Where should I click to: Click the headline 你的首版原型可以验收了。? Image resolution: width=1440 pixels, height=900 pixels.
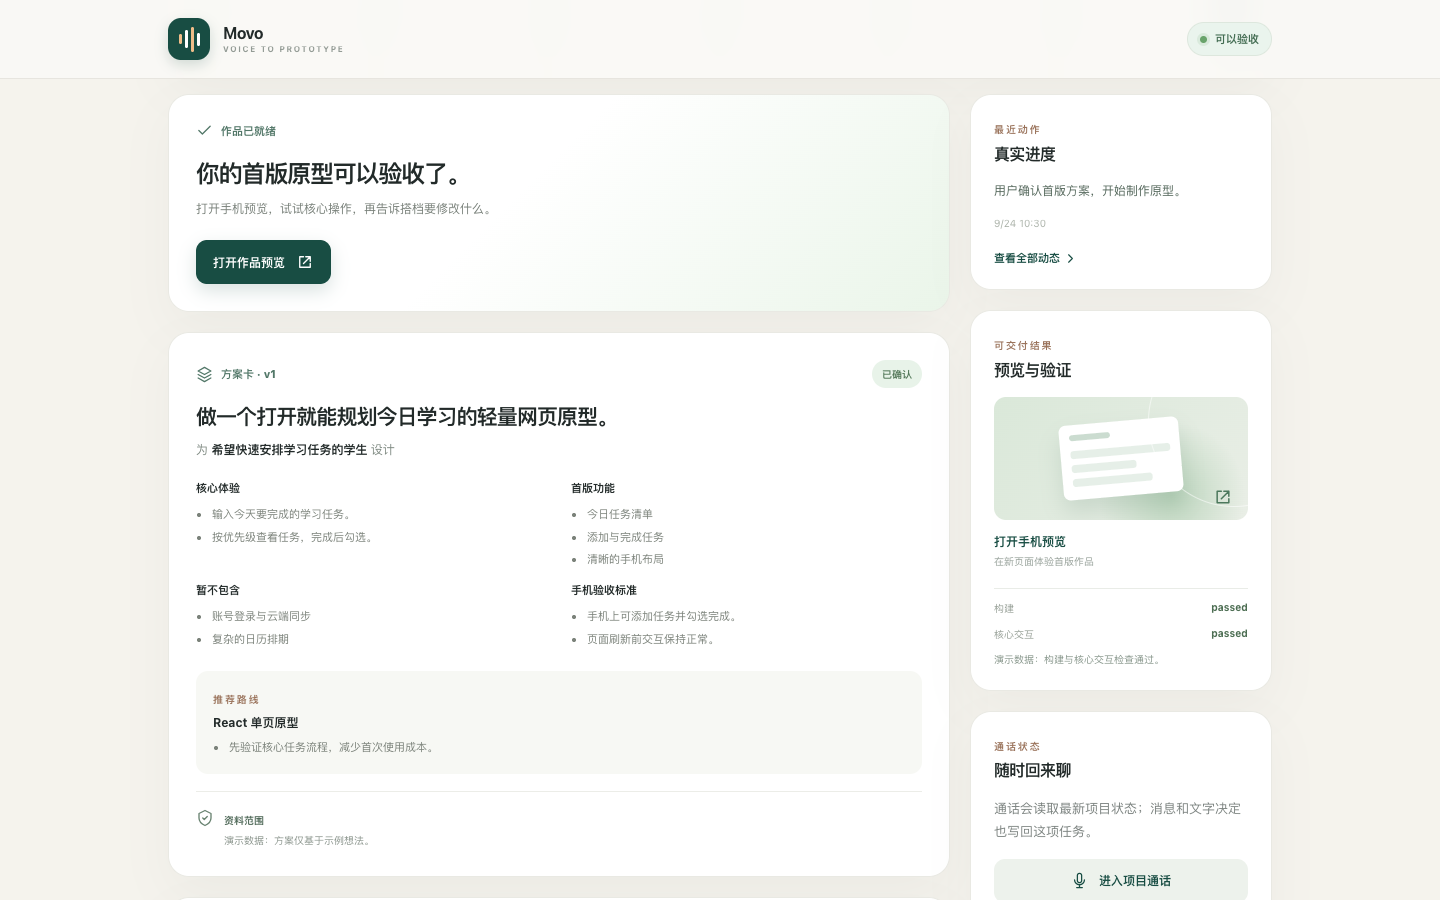coord(332,174)
